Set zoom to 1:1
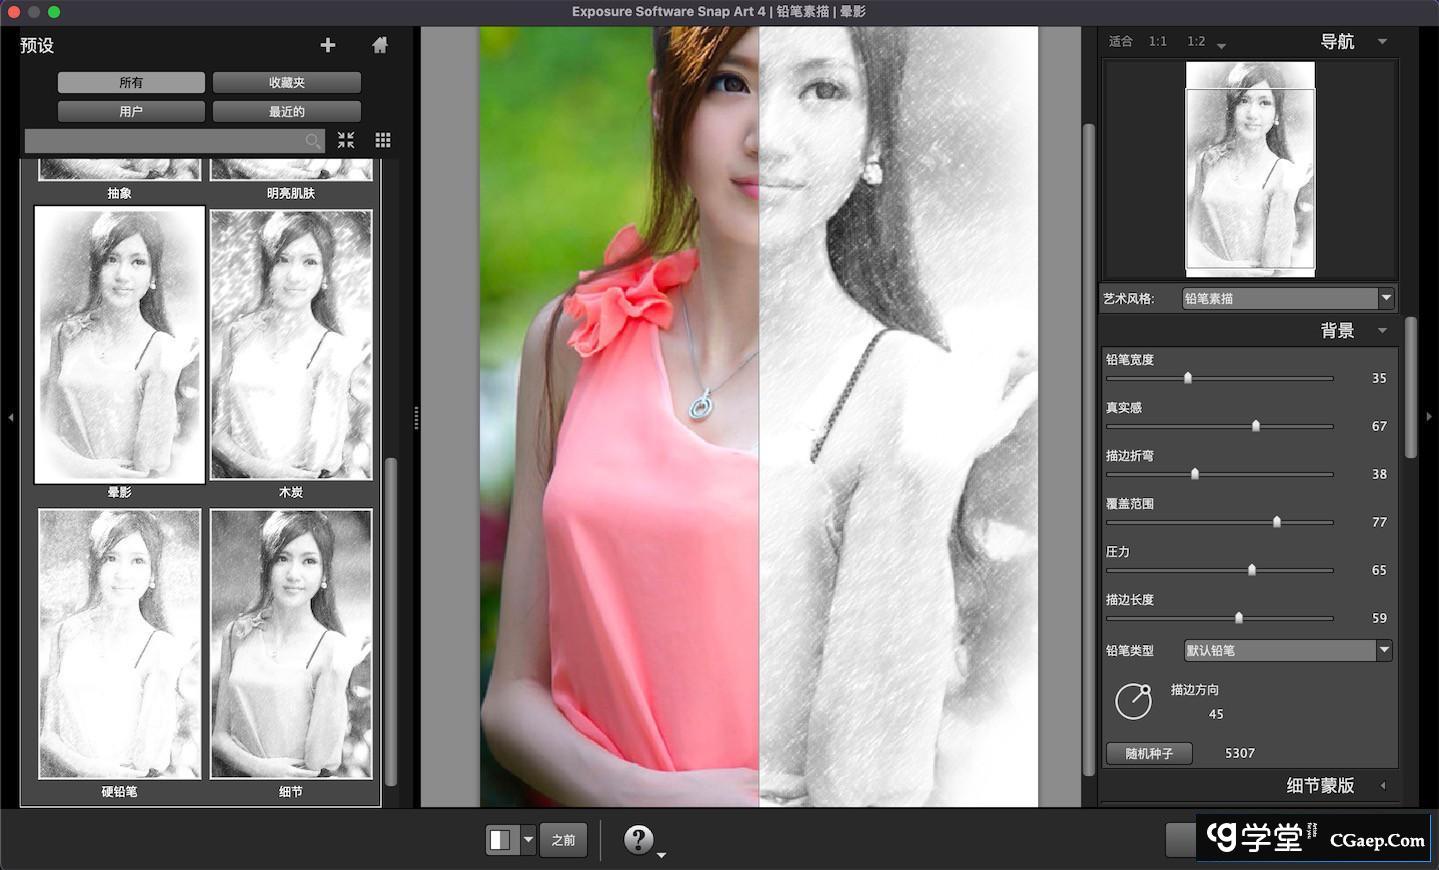This screenshot has height=870, width=1439. (x=1157, y=41)
